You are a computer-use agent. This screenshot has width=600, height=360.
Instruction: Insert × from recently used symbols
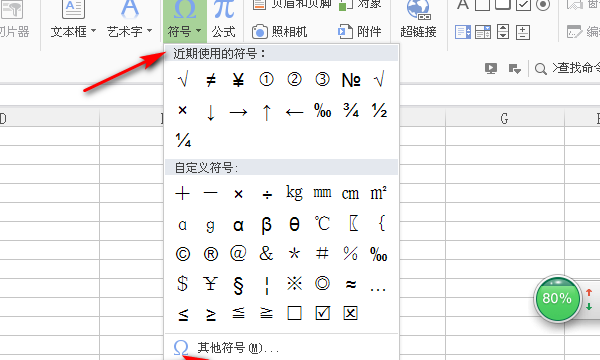pos(183,111)
